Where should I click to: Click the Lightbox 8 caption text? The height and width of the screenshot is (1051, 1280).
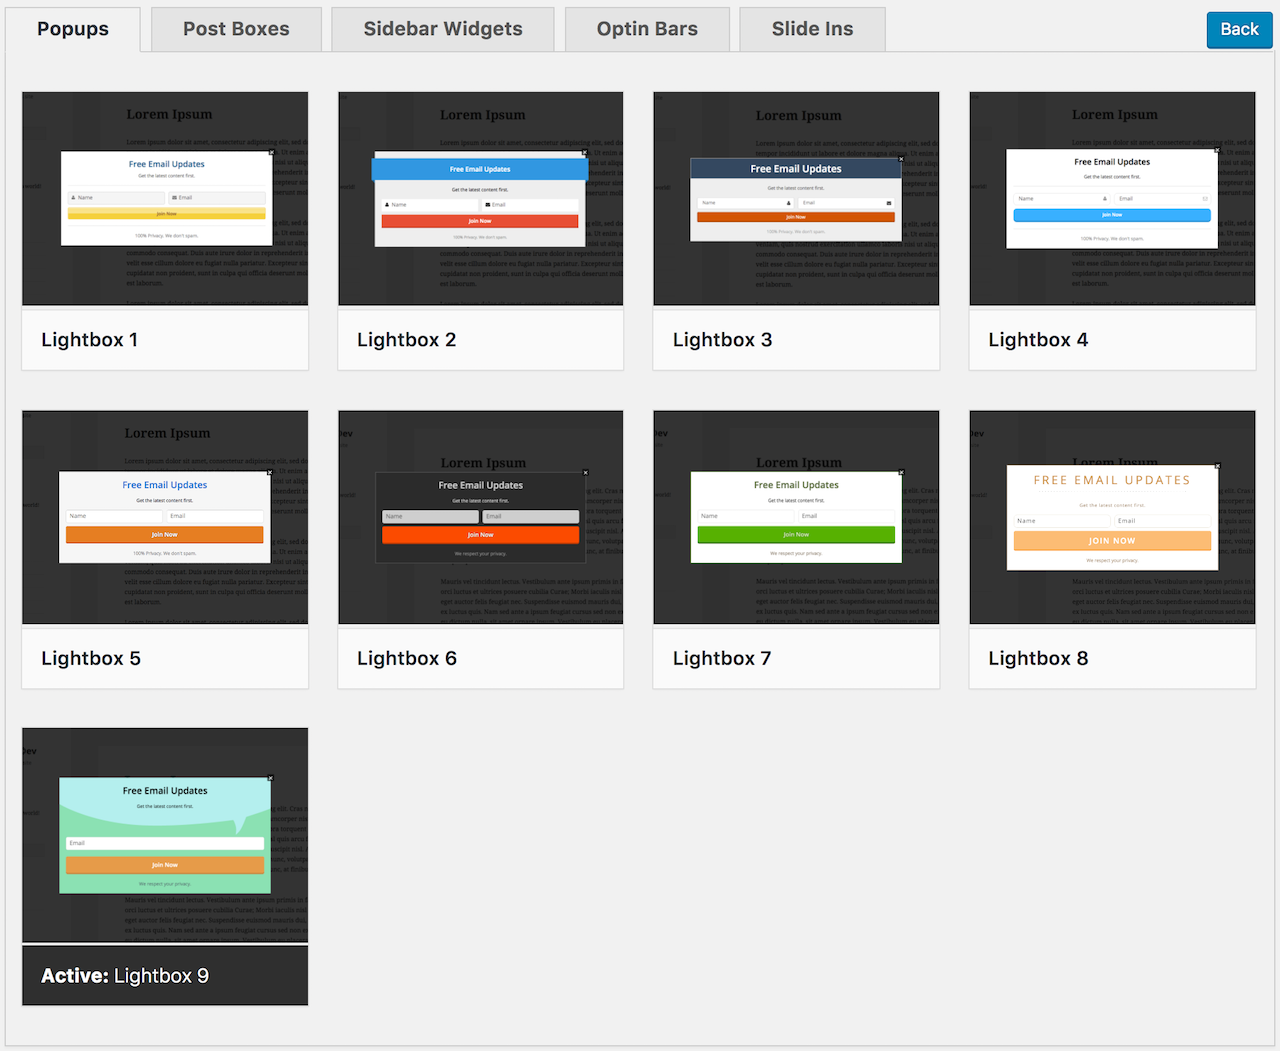[x=1038, y=658]
